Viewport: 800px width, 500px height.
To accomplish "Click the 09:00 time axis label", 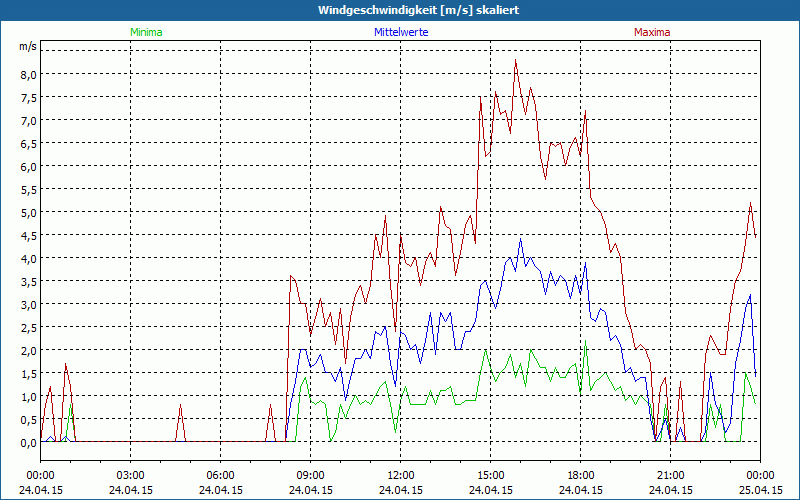I will click(x=310, y=476).
